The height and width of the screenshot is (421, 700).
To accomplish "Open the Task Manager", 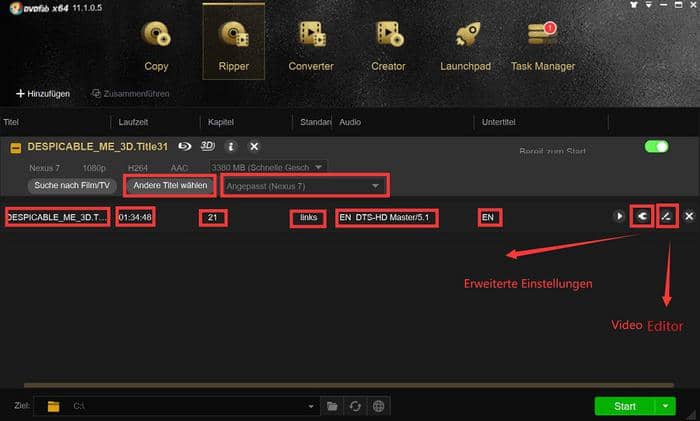I will click(542, 46).
